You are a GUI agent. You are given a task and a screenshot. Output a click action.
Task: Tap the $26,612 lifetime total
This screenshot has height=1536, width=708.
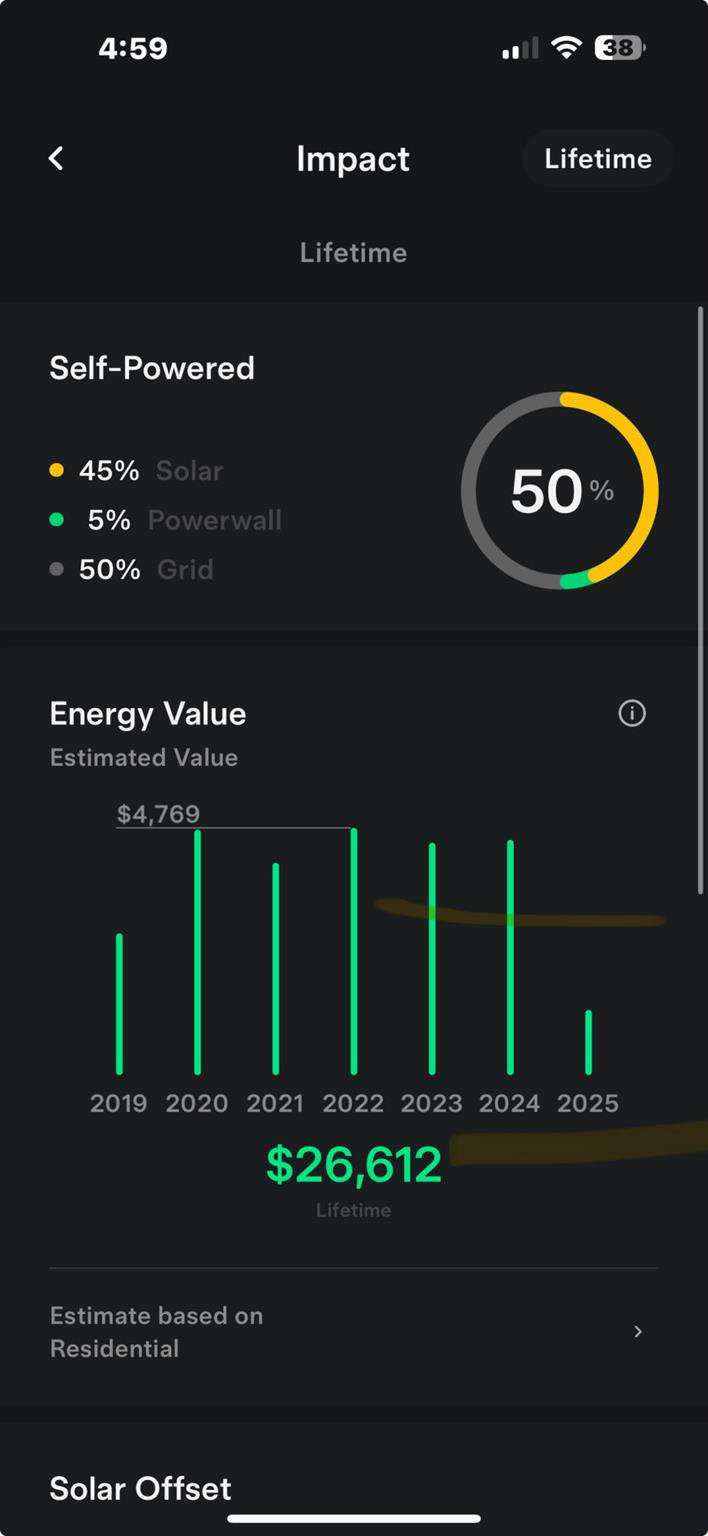(353, 1166)
